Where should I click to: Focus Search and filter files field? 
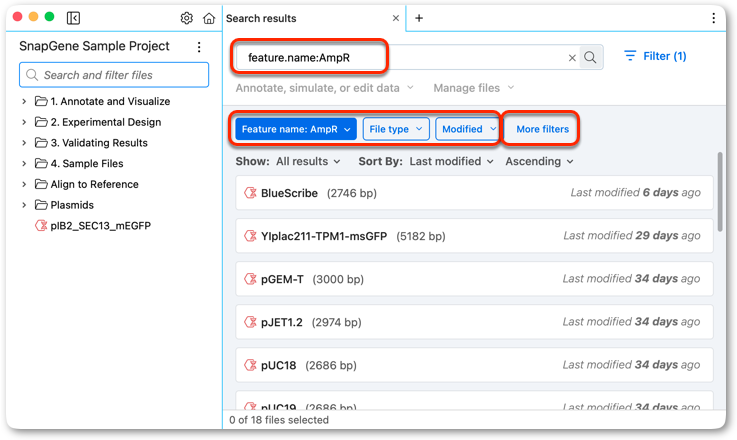coord(114,75)
